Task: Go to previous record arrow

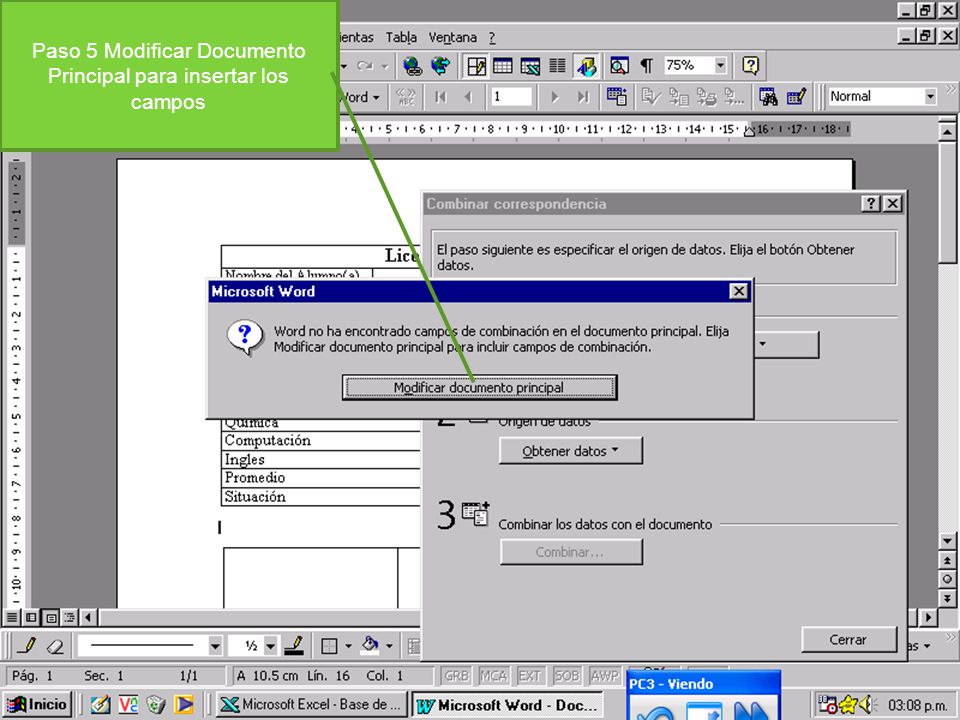Action: [x=468, y=97]
